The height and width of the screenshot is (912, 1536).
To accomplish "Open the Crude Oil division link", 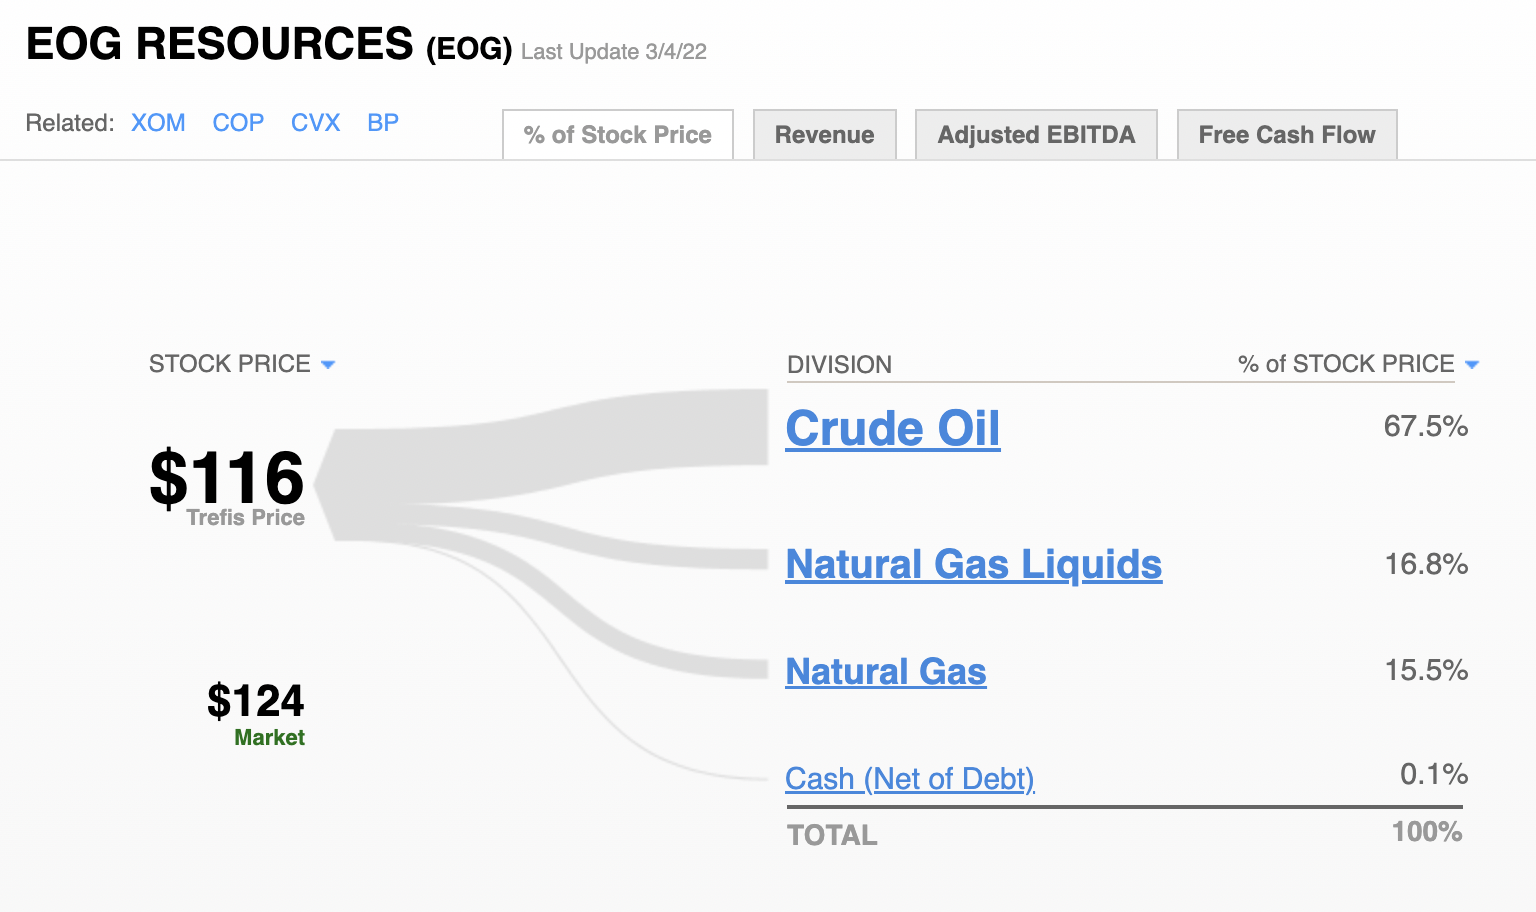I will click(x=893, y=429).
